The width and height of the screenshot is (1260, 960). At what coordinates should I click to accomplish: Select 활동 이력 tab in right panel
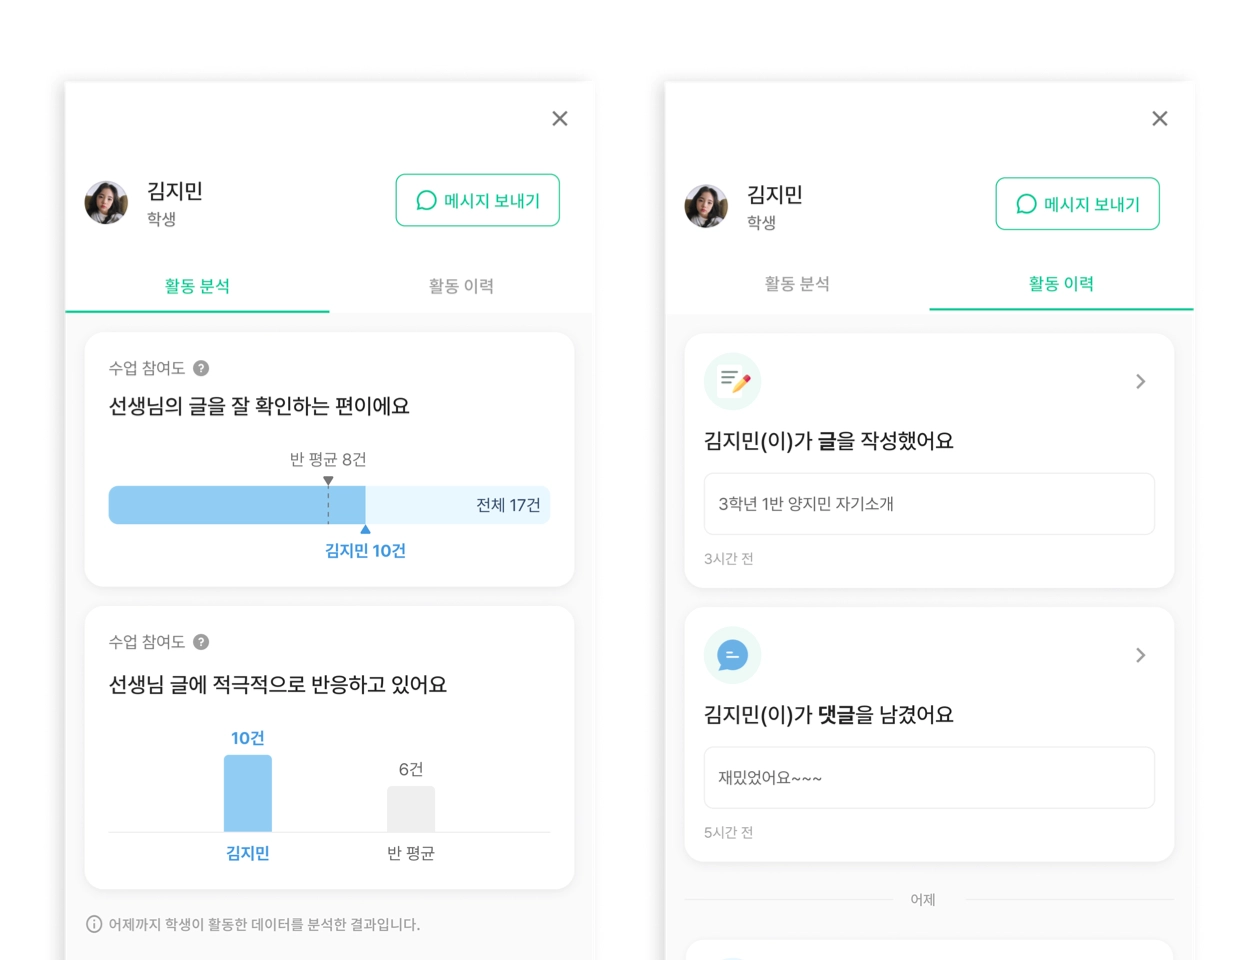(1061, 284)
